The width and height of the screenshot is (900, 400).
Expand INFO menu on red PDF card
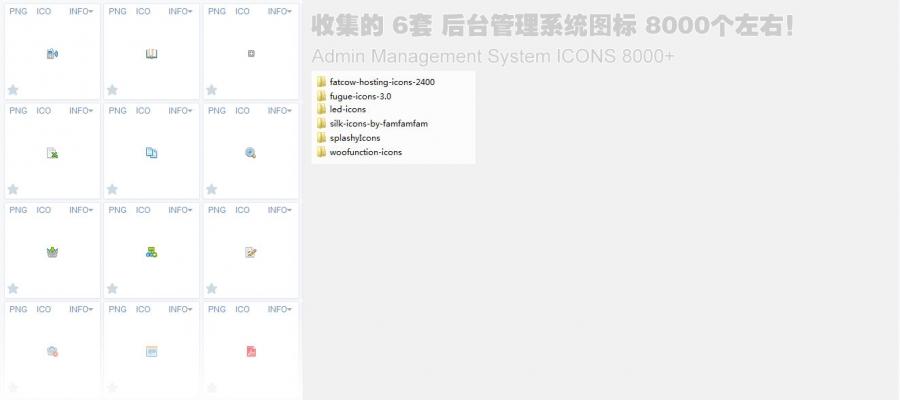280,309
